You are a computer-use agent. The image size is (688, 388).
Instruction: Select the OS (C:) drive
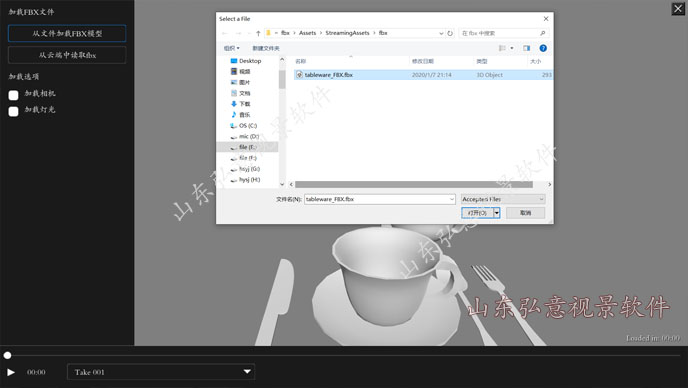pos(244,126)
